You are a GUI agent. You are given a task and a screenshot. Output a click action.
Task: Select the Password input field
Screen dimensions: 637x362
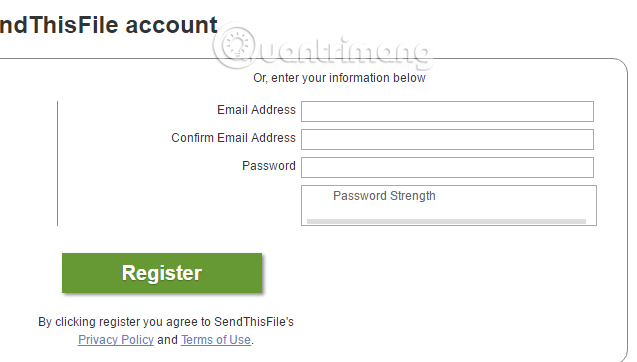pos(447,167)
